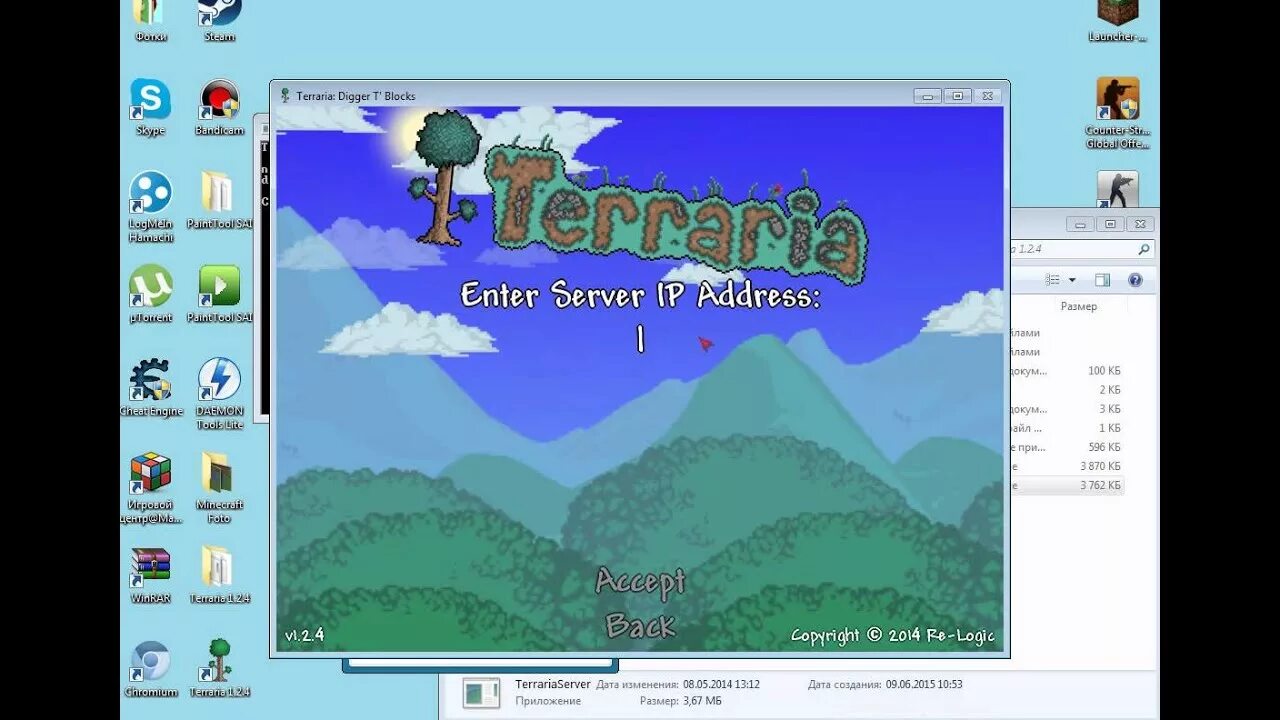
Task: Open LogMeIn Hamachi shortcut
Action: [150, 206]
